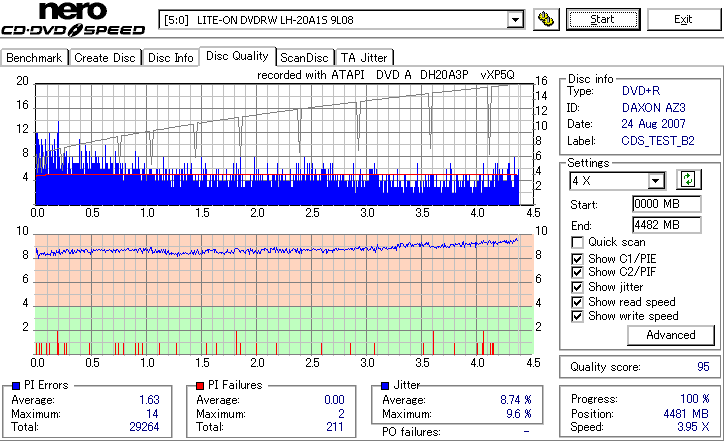Select the Disc Quality tab
Screen dimensions: 724x441
point(237,56)
